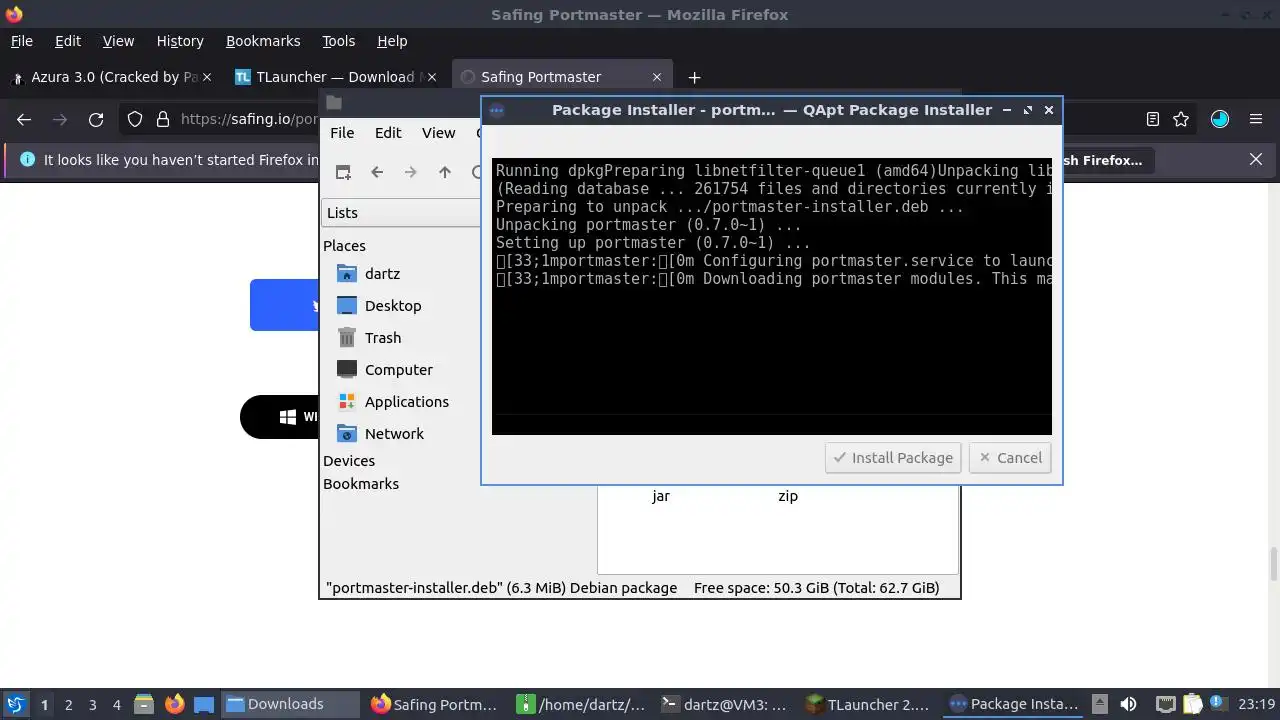
Task: Click Install Package button
Action: (893, 457)
